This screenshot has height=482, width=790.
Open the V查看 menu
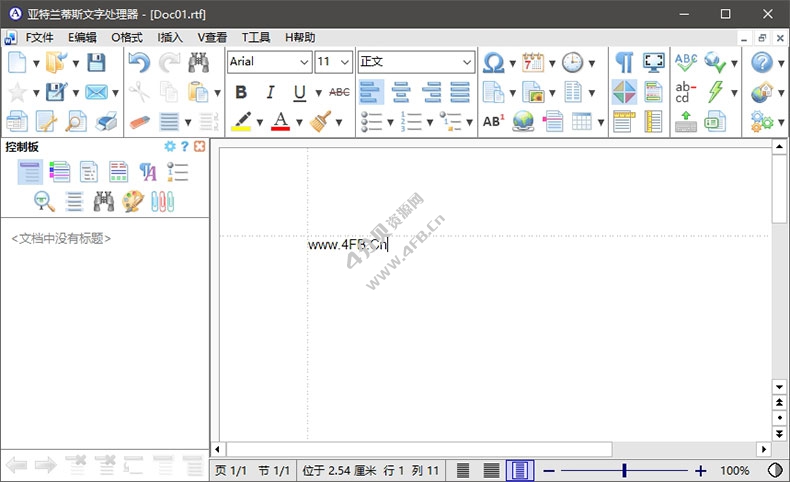[212, 38]
